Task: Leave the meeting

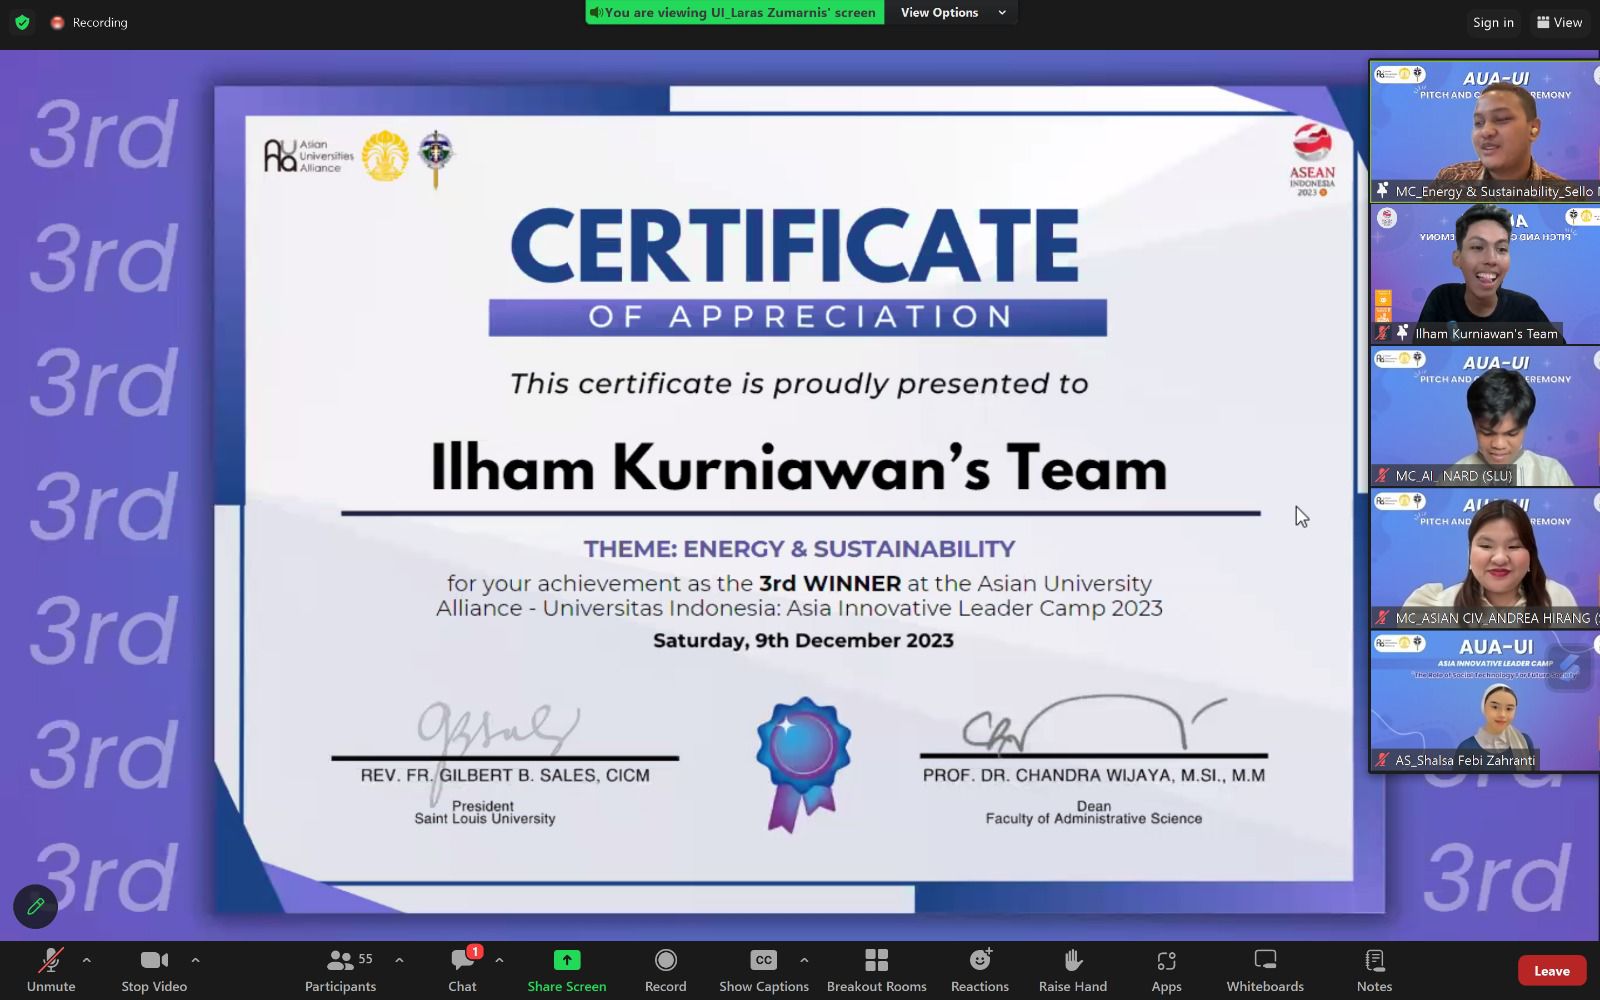Action: tap(1551, 971)
